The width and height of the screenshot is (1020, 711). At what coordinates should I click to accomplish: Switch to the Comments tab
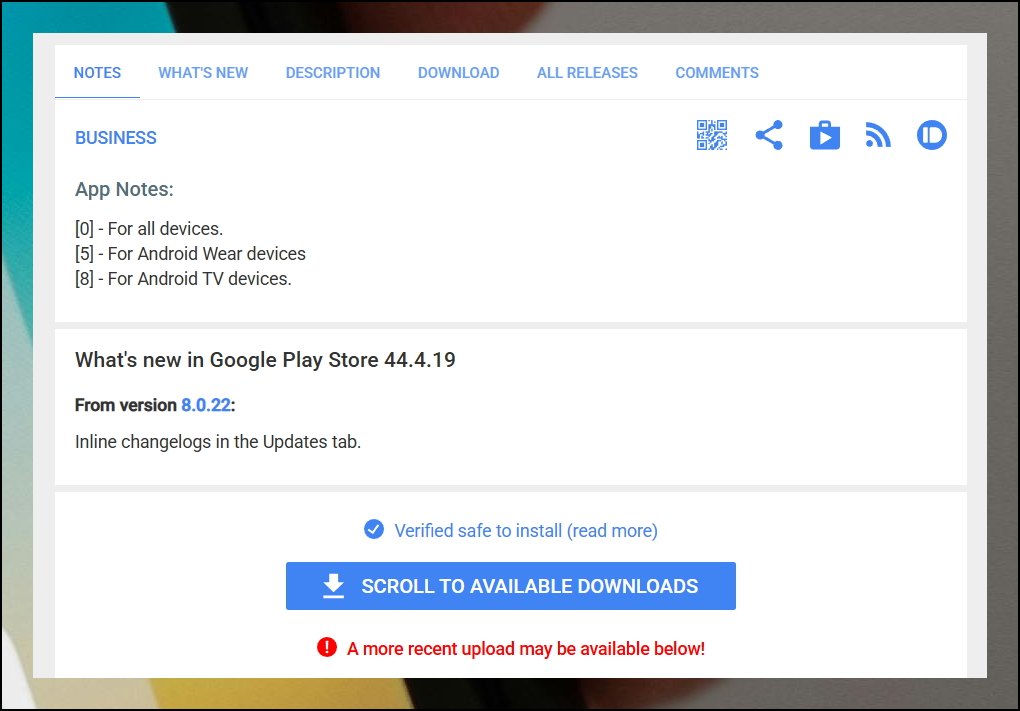[717, 73]
